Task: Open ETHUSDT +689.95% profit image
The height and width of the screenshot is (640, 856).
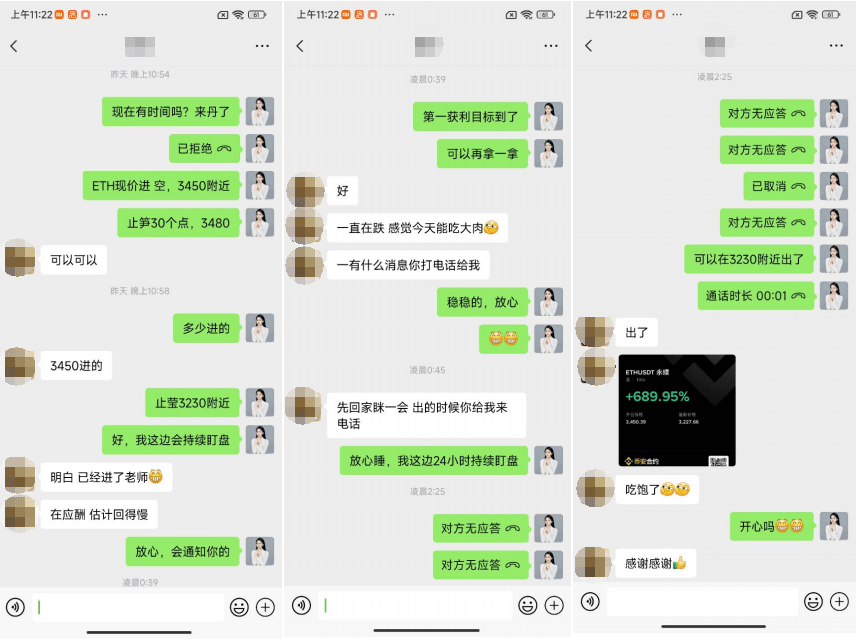Action: [677, 411]
